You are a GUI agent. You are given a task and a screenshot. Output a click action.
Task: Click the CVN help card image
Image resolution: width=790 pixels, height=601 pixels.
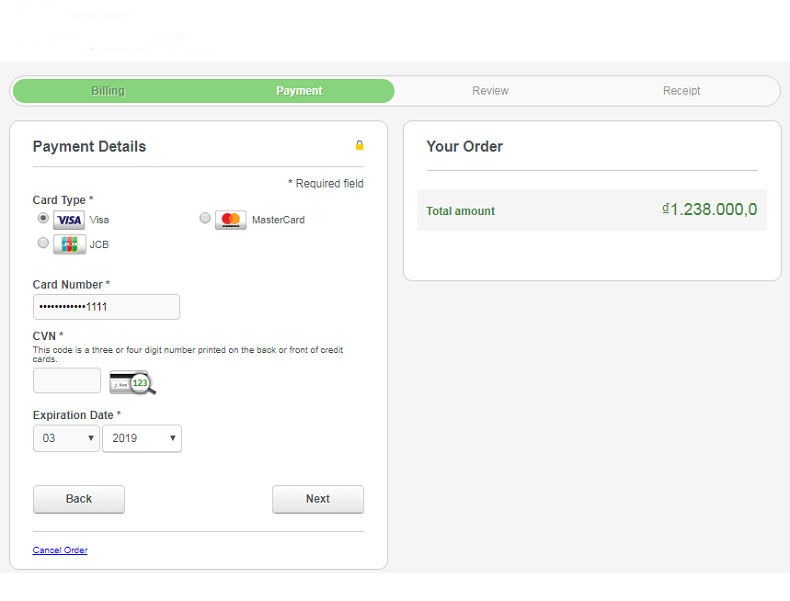(132, 381)
